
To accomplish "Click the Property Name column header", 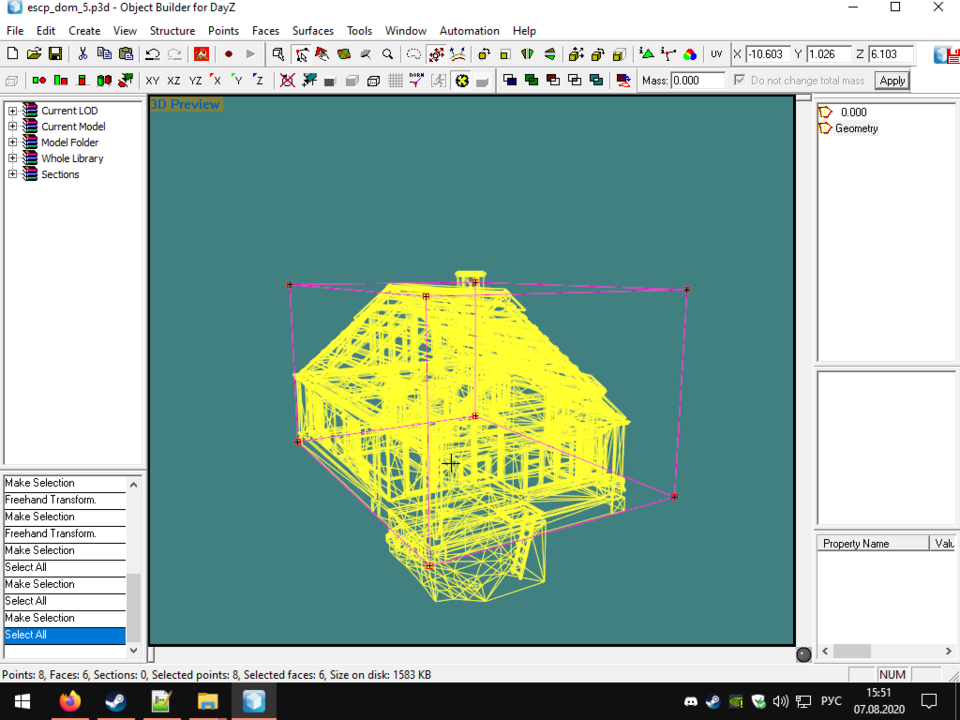I will coord(872,543).
